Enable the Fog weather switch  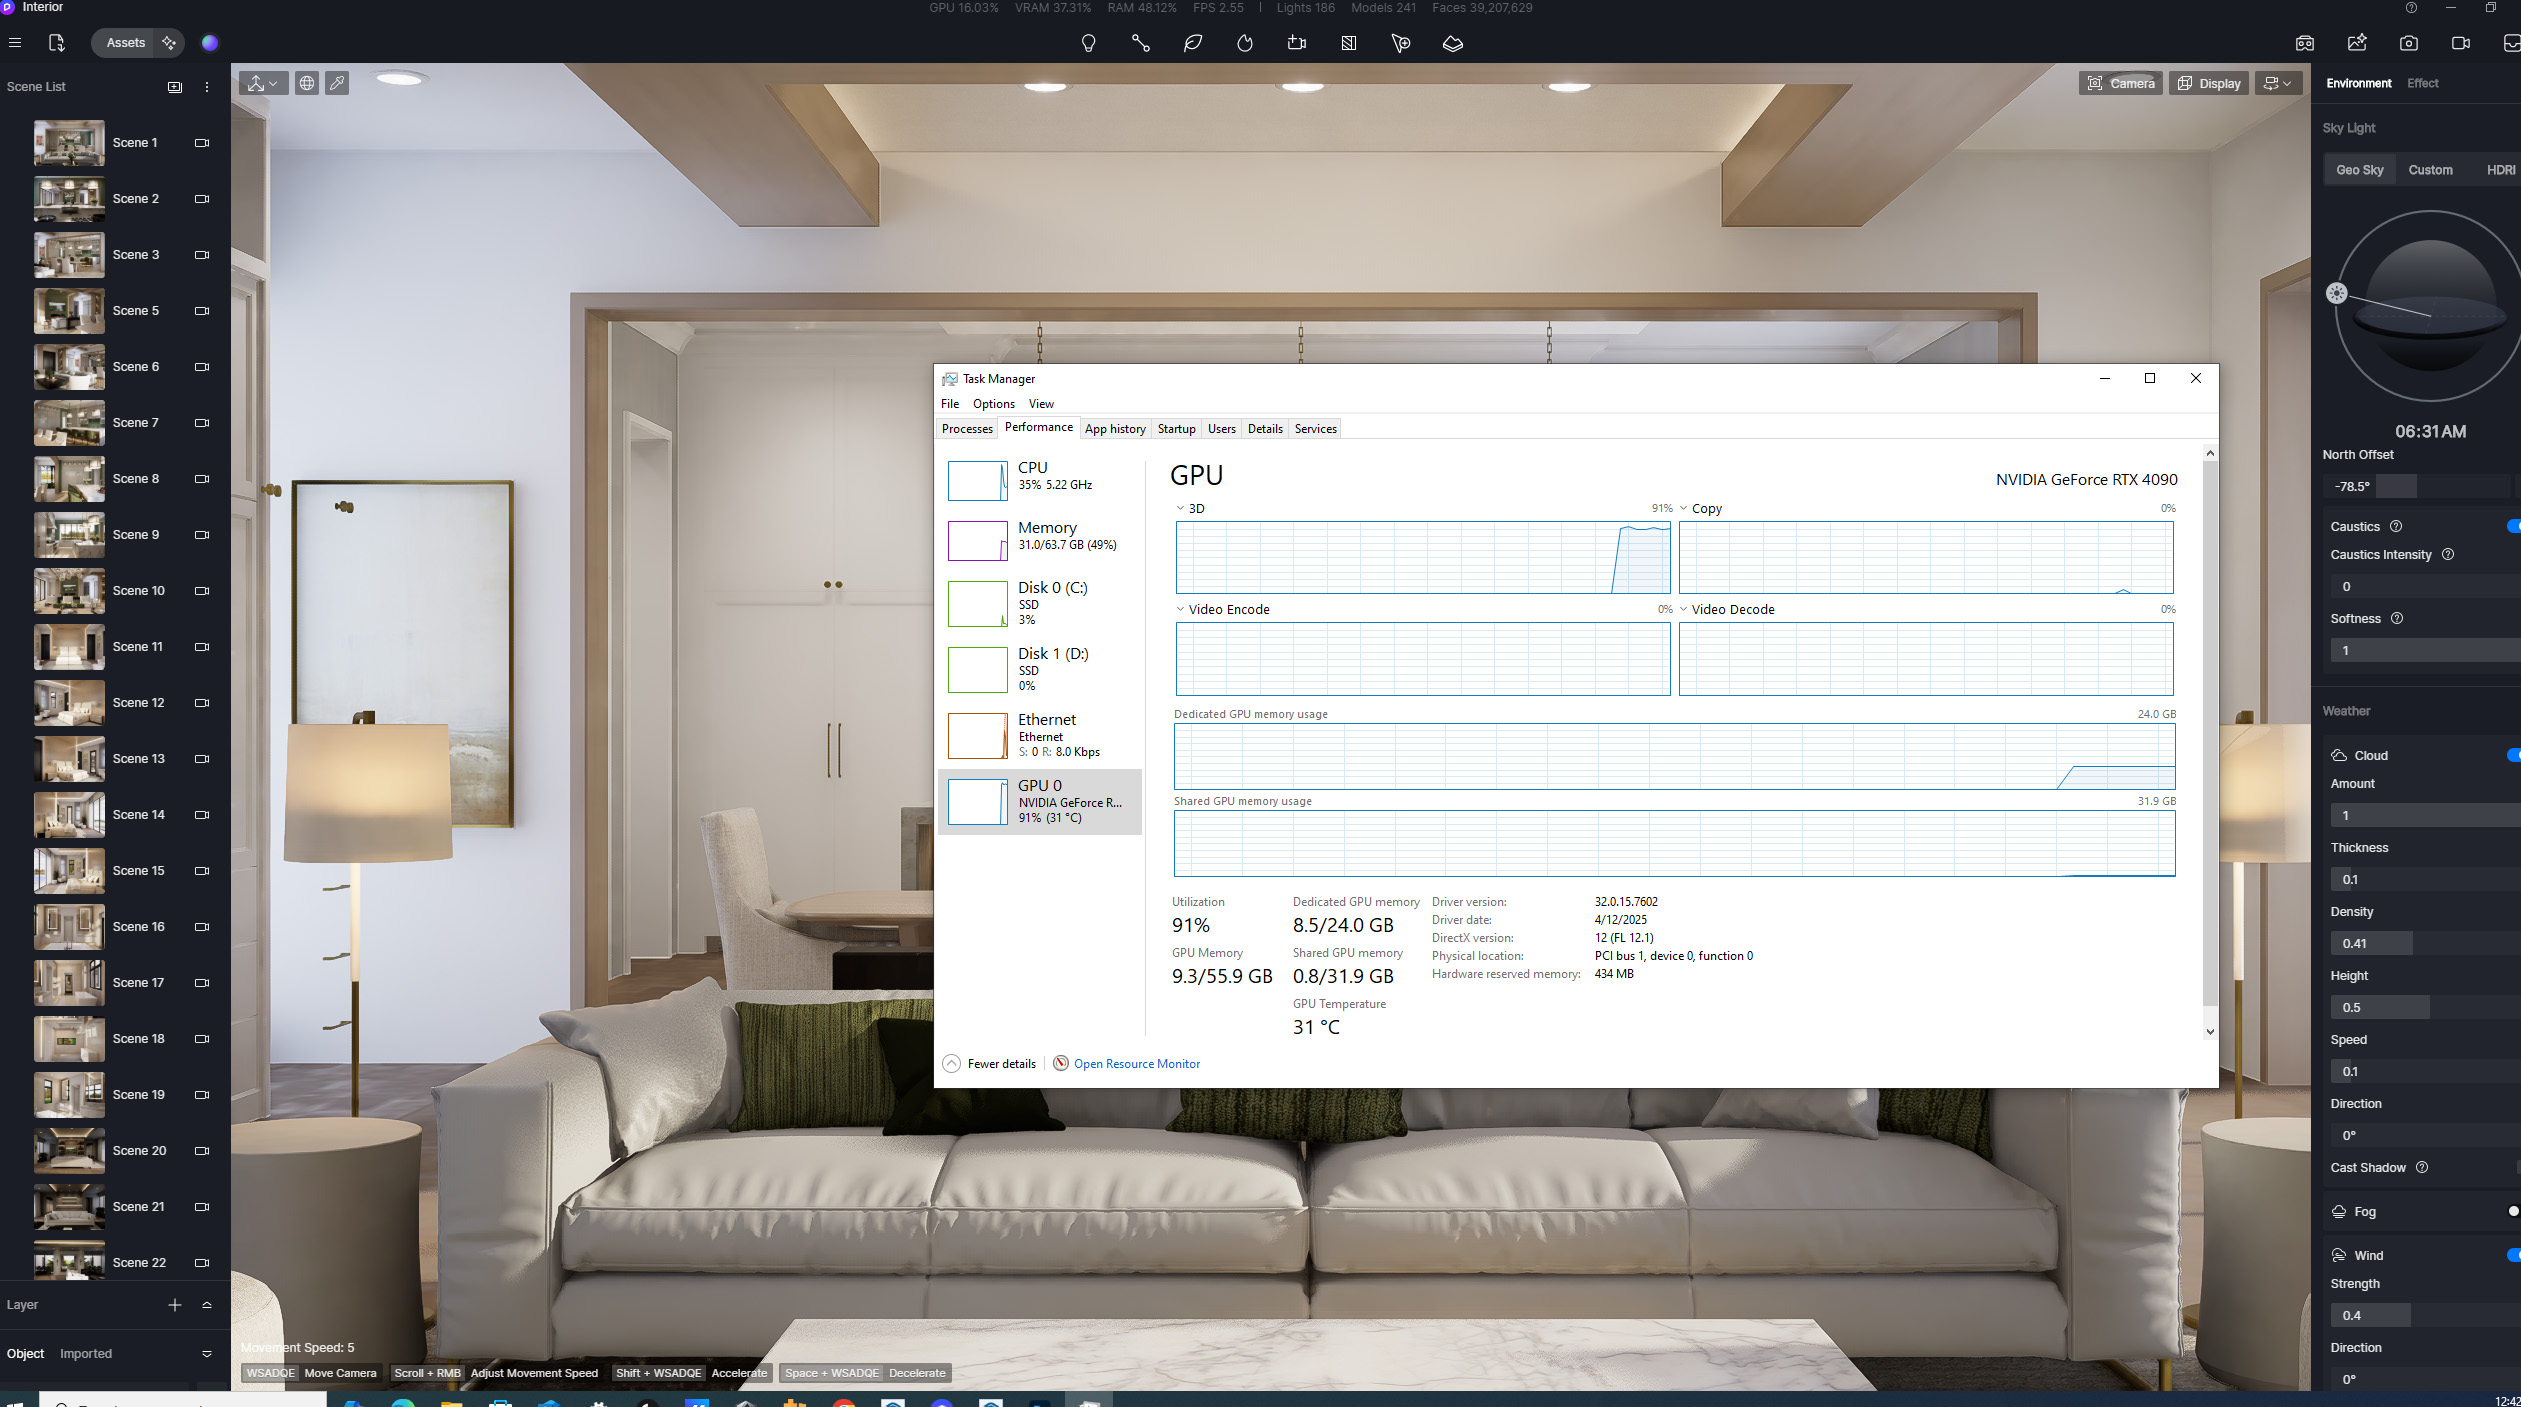(x=2512, y=1211)
